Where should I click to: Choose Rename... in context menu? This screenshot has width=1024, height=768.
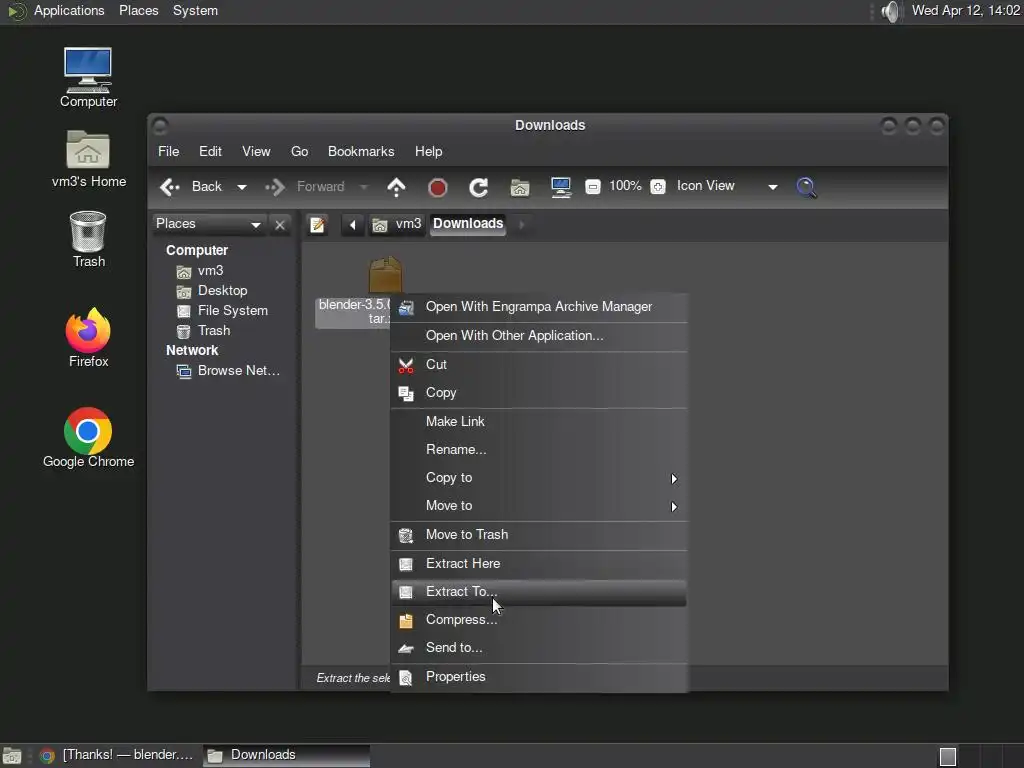coord(539,450)
